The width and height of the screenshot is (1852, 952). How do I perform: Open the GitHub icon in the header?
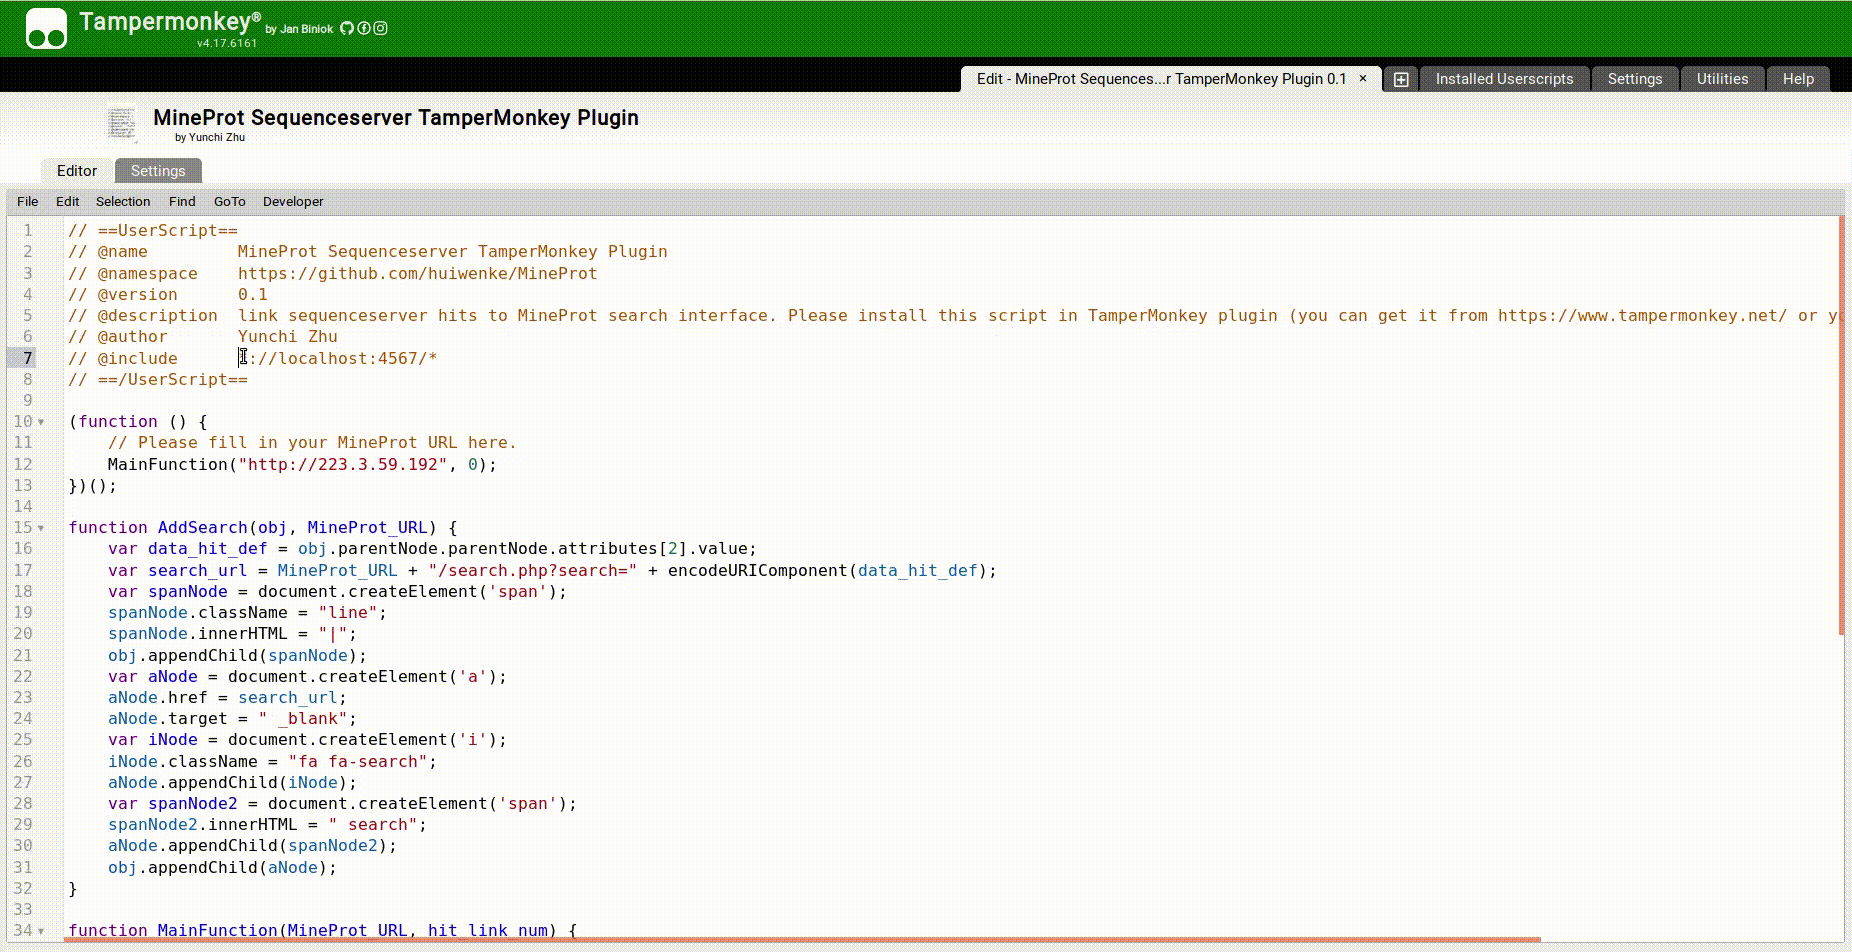point(347,28)
